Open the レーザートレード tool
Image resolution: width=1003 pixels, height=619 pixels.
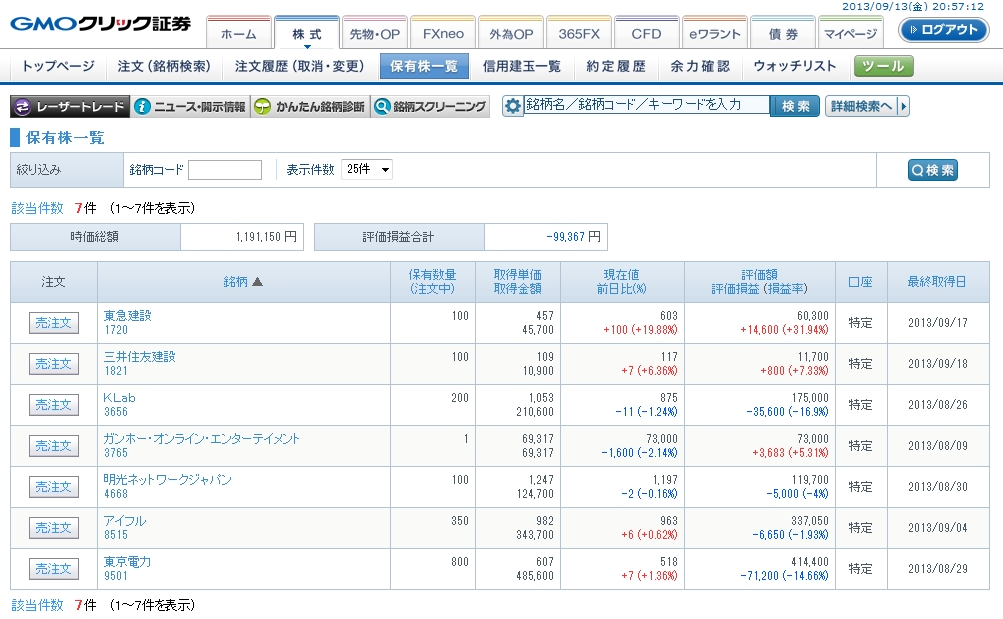click(x=70, y=107)
